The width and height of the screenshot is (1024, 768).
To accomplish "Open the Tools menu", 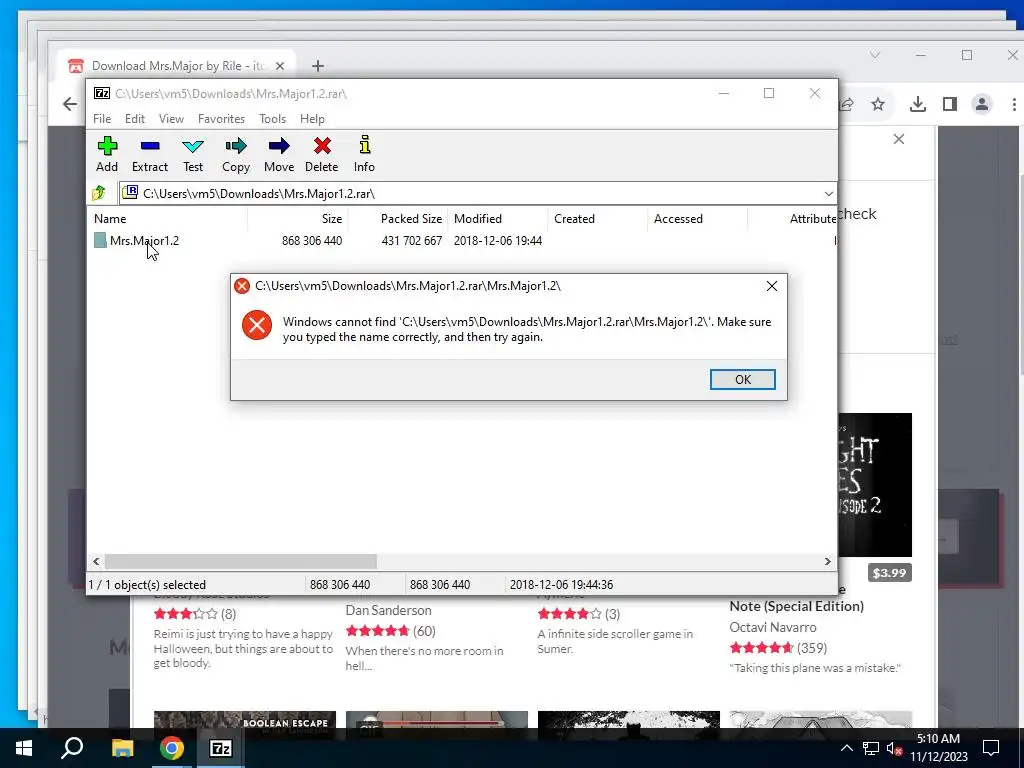I will point(272,119).
